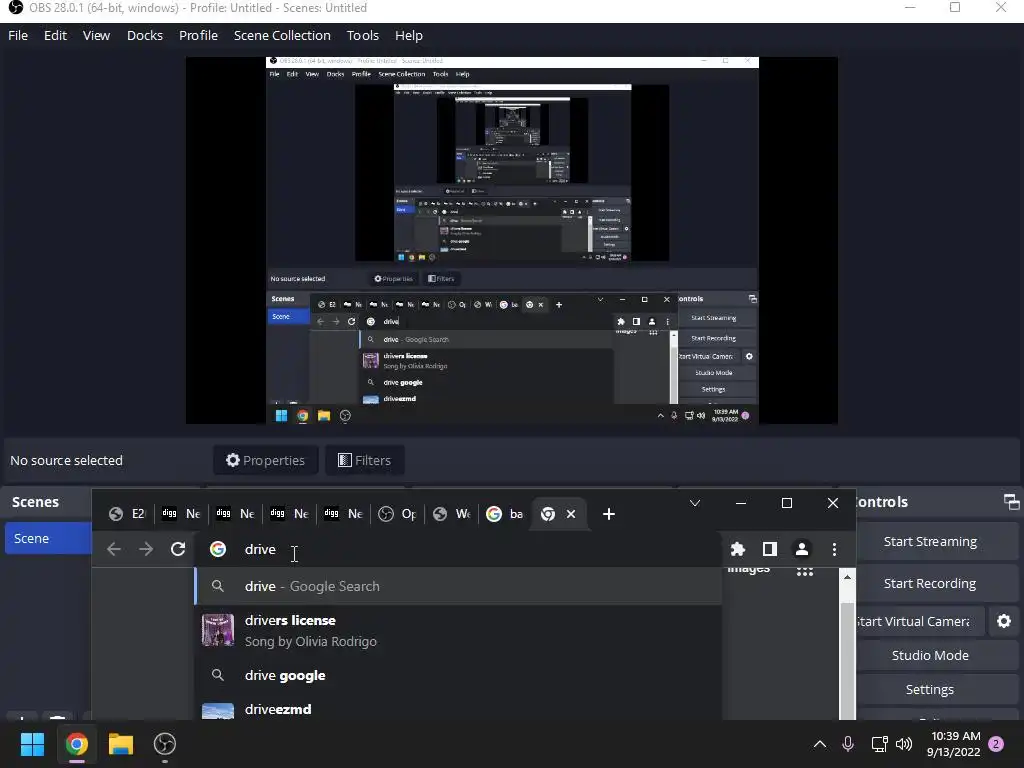Viewport: 1024px width, 768px height.
Task: Select drive google suggestion
Action: pyautogui.click(x=458, y=675)
